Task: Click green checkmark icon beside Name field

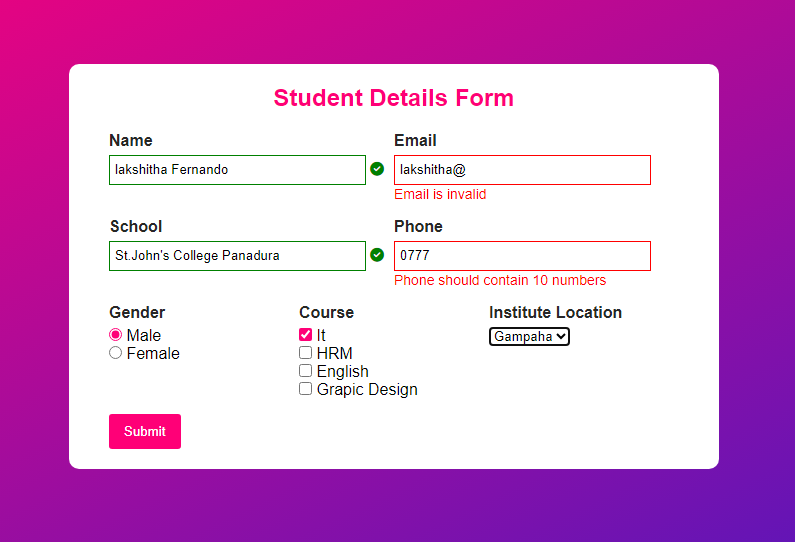Action: pyautogui.click(x=377, y=169)
